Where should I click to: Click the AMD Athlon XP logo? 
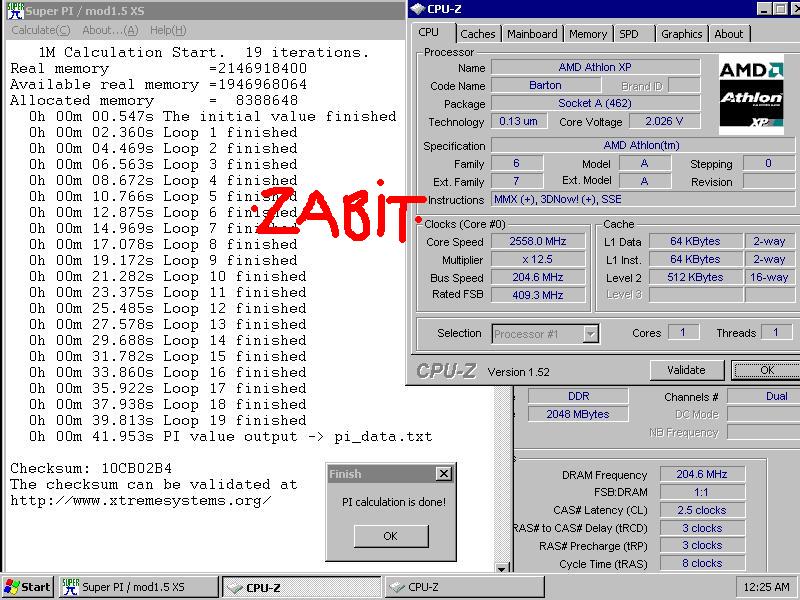pos(751,95)
